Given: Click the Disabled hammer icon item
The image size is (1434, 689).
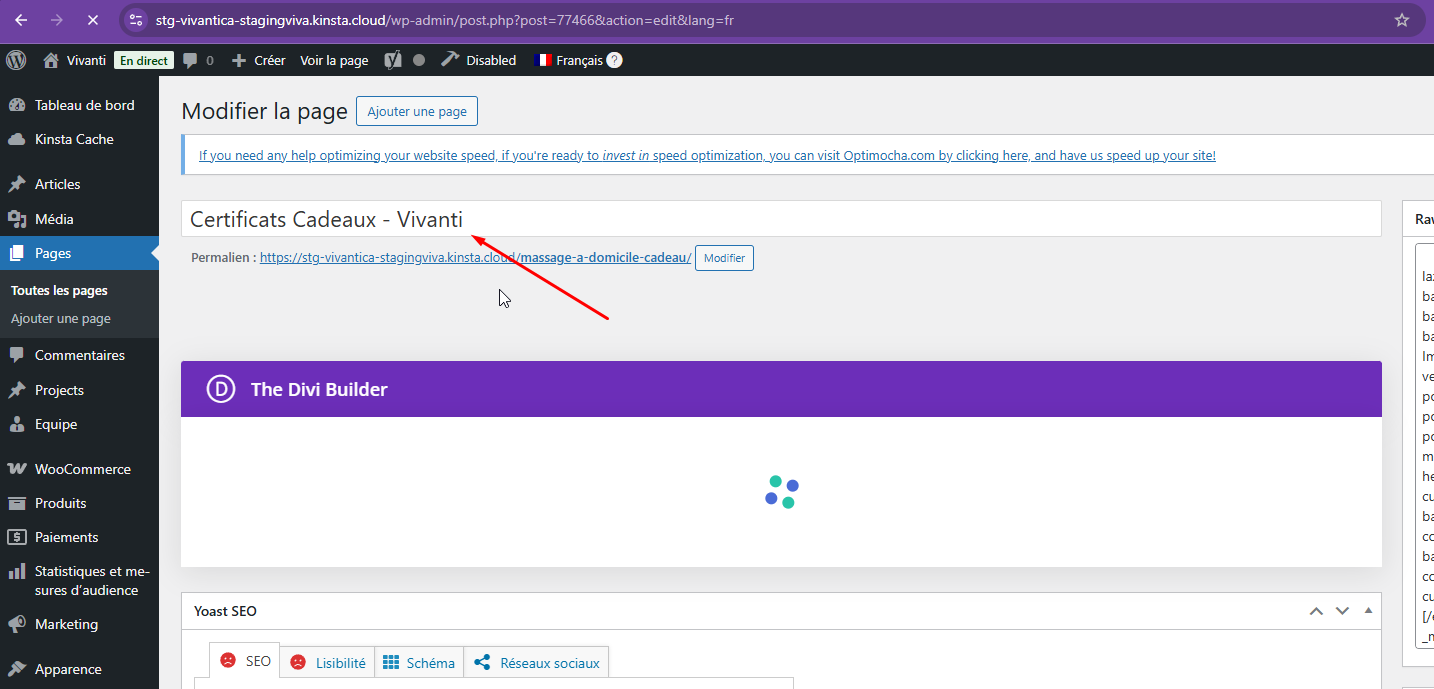Looking at the screenshot, I should pyautogui.click(x=479, y=60).
